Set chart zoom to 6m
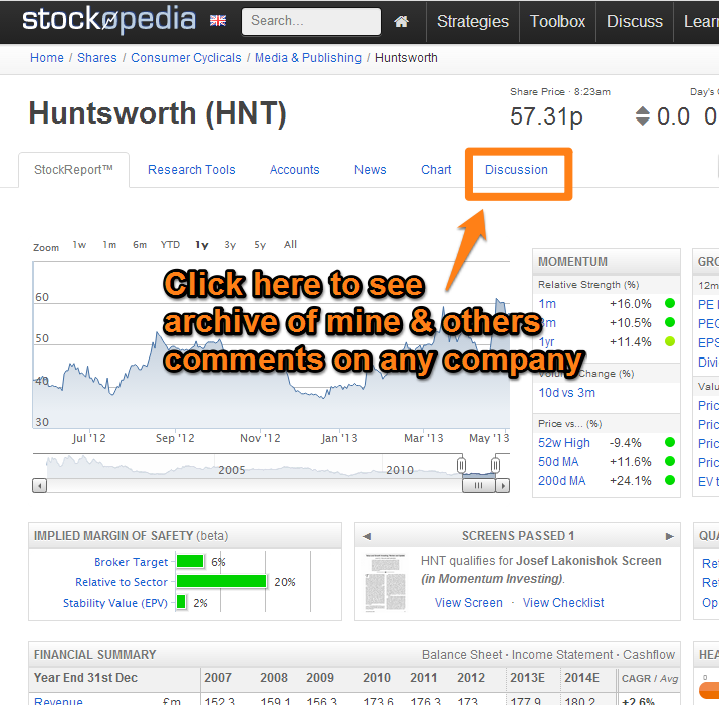 pyautogui.click(x=140, y=245)
